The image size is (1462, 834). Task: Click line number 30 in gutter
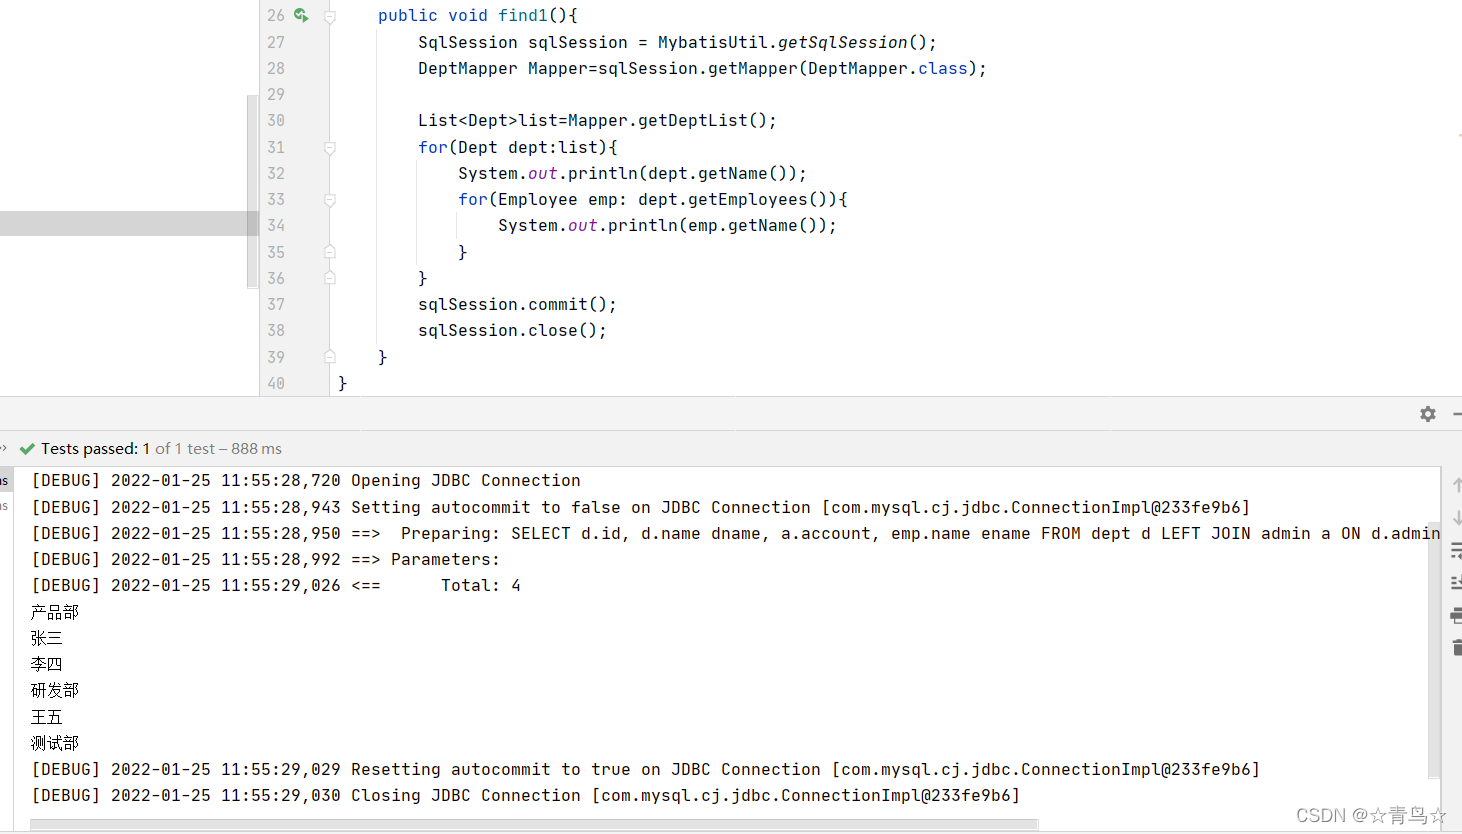click(276, 120)
